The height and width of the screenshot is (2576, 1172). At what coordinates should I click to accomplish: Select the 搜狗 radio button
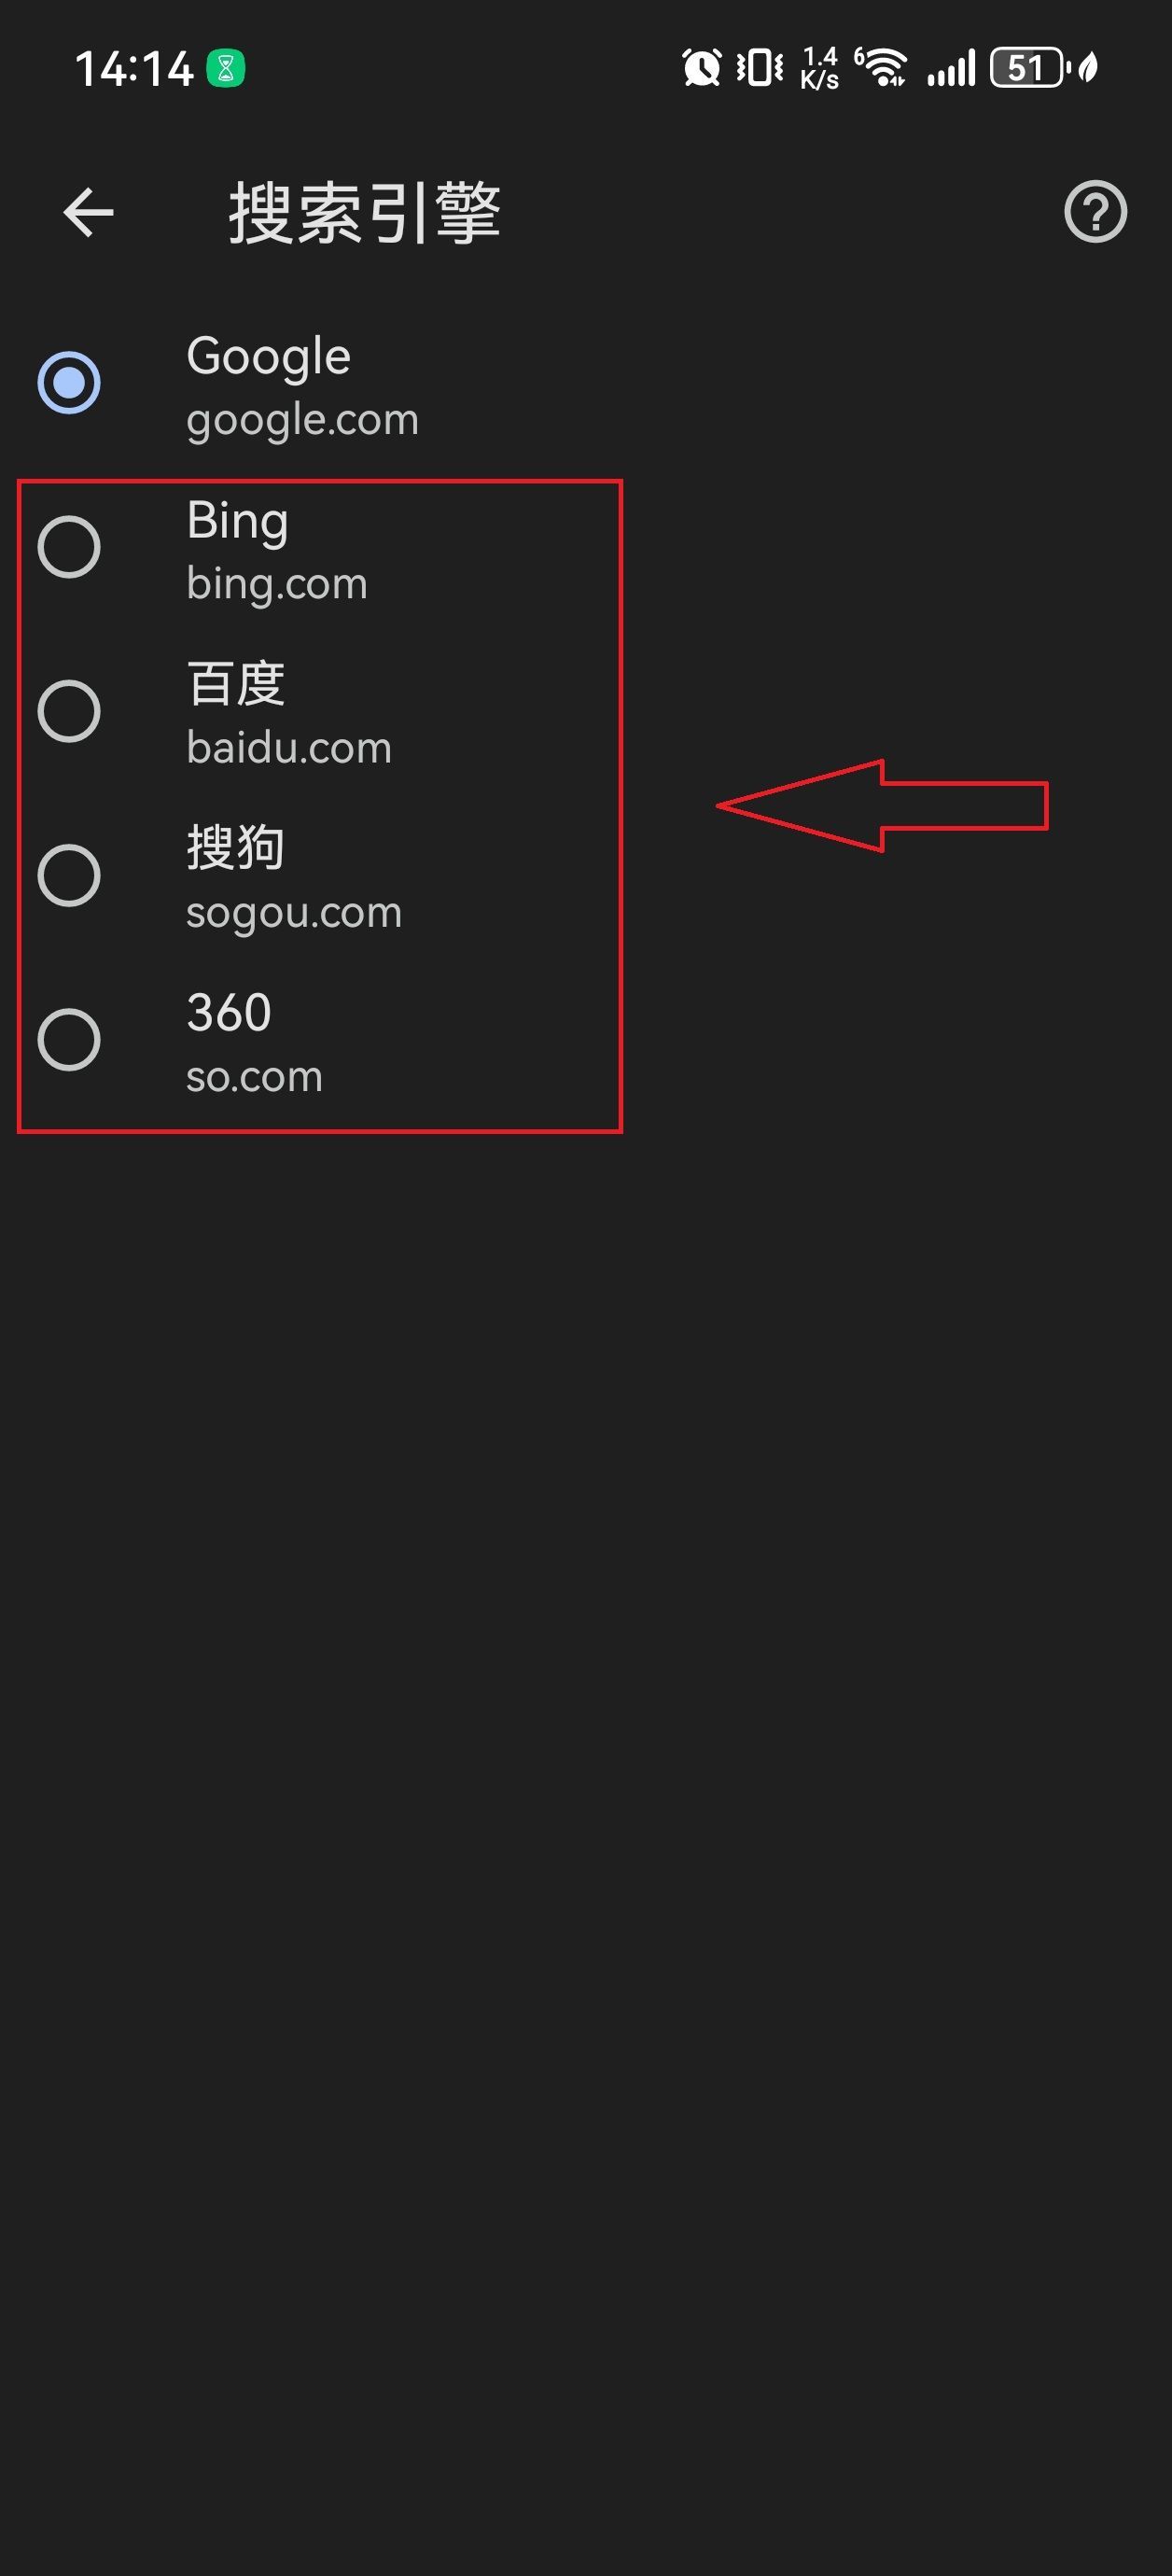click(69, 875)
